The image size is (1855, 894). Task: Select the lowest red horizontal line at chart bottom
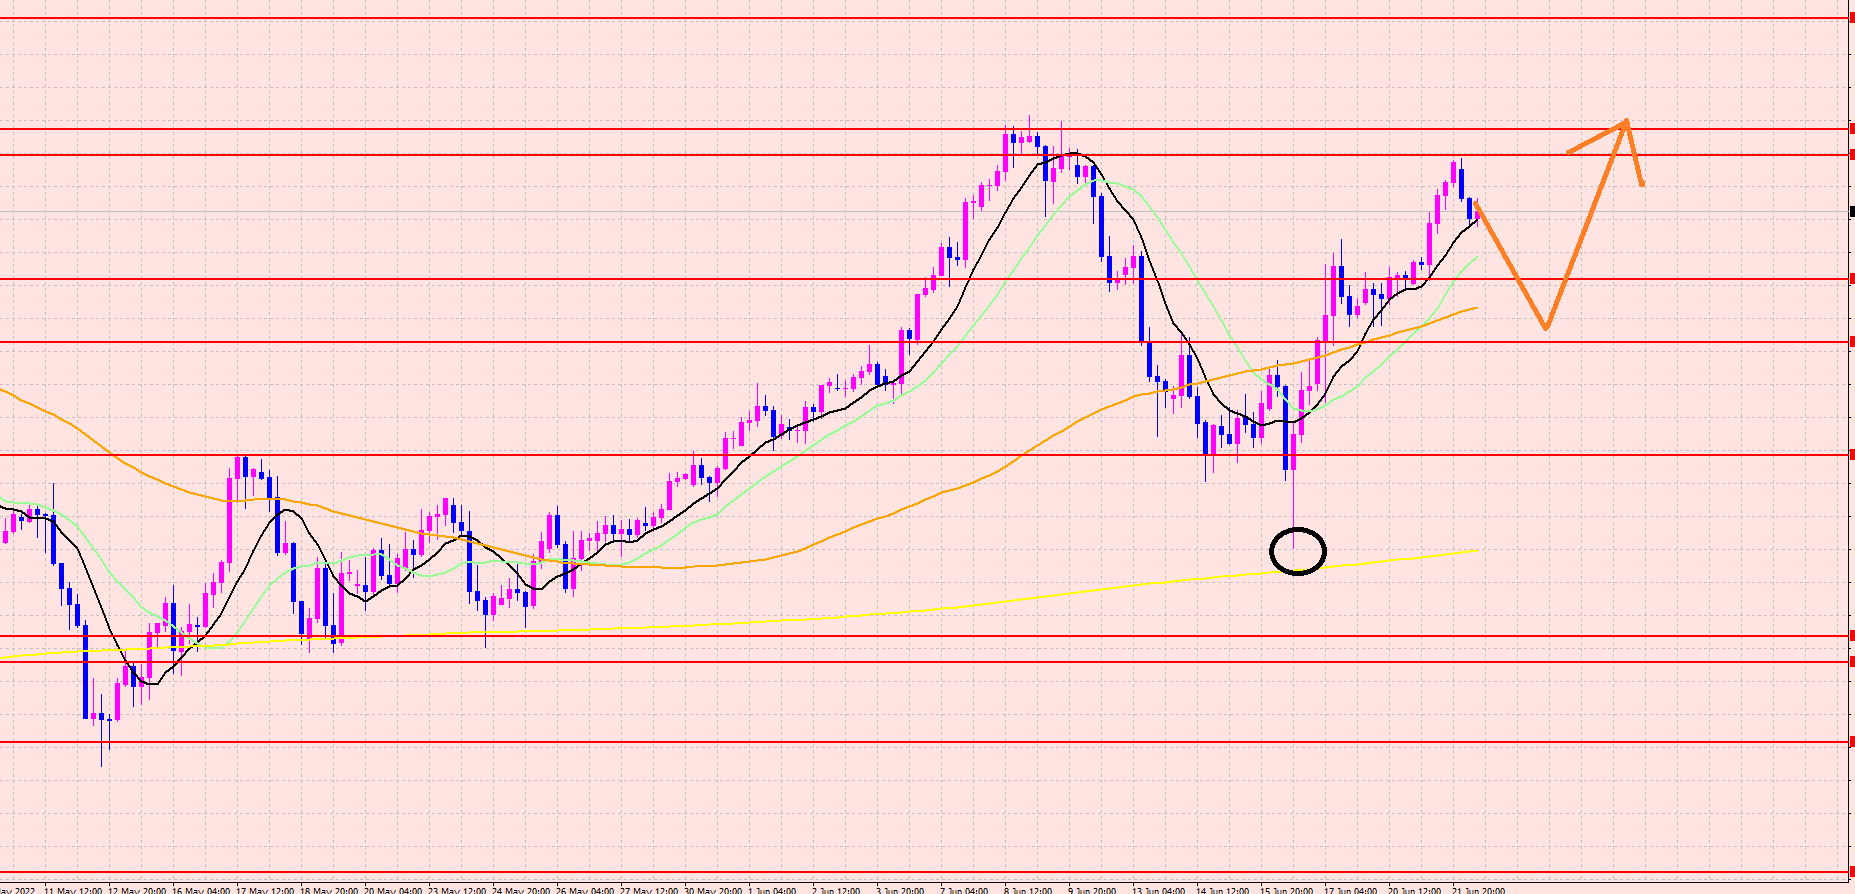coord(900,872)
